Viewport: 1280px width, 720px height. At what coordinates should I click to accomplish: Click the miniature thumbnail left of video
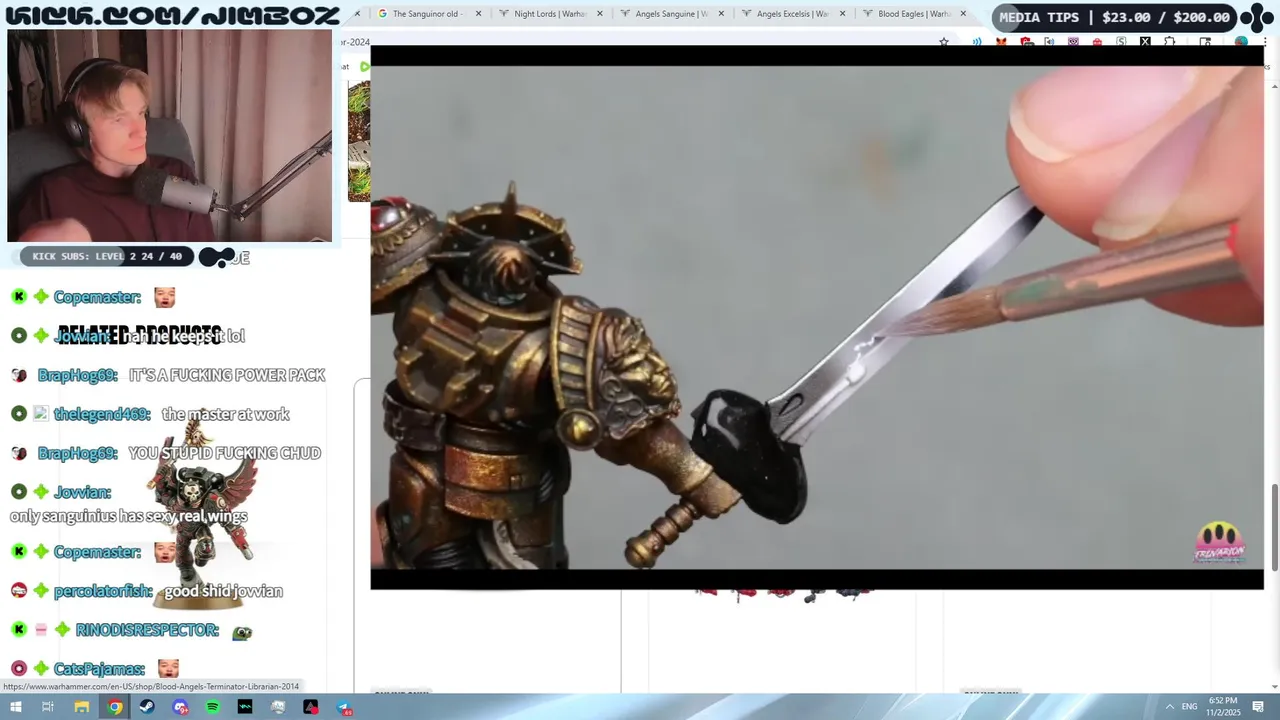tap(359, 141)
